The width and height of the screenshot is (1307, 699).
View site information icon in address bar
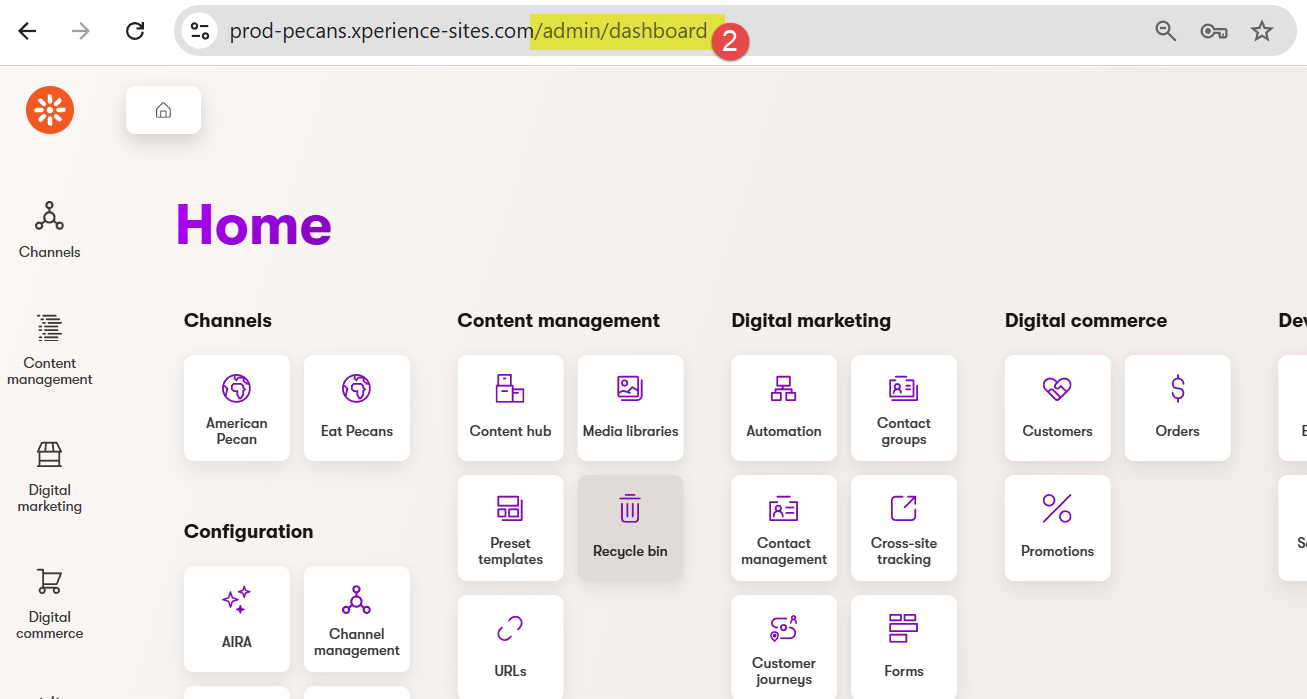tap(200, 31)
